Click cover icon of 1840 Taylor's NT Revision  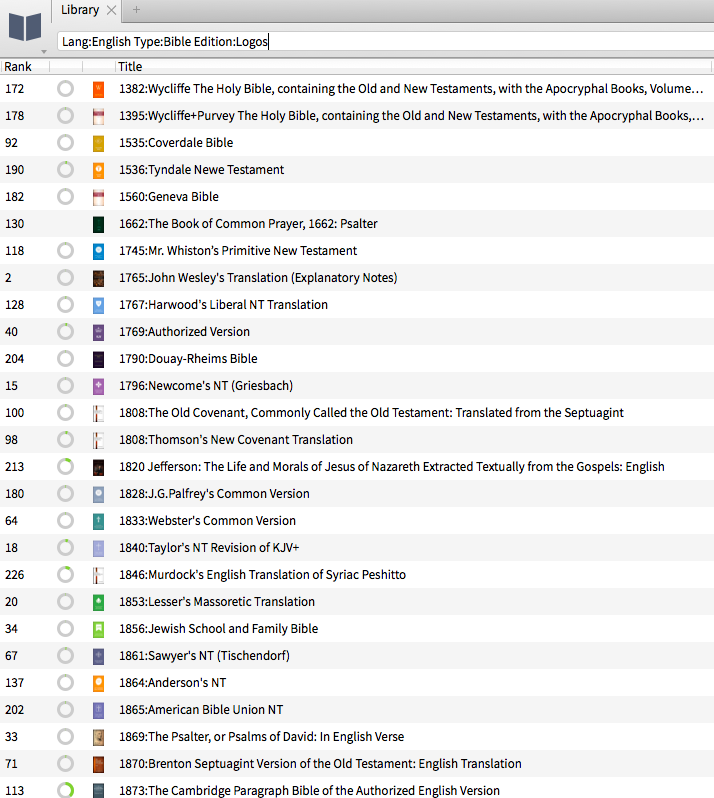coord(98,548)
